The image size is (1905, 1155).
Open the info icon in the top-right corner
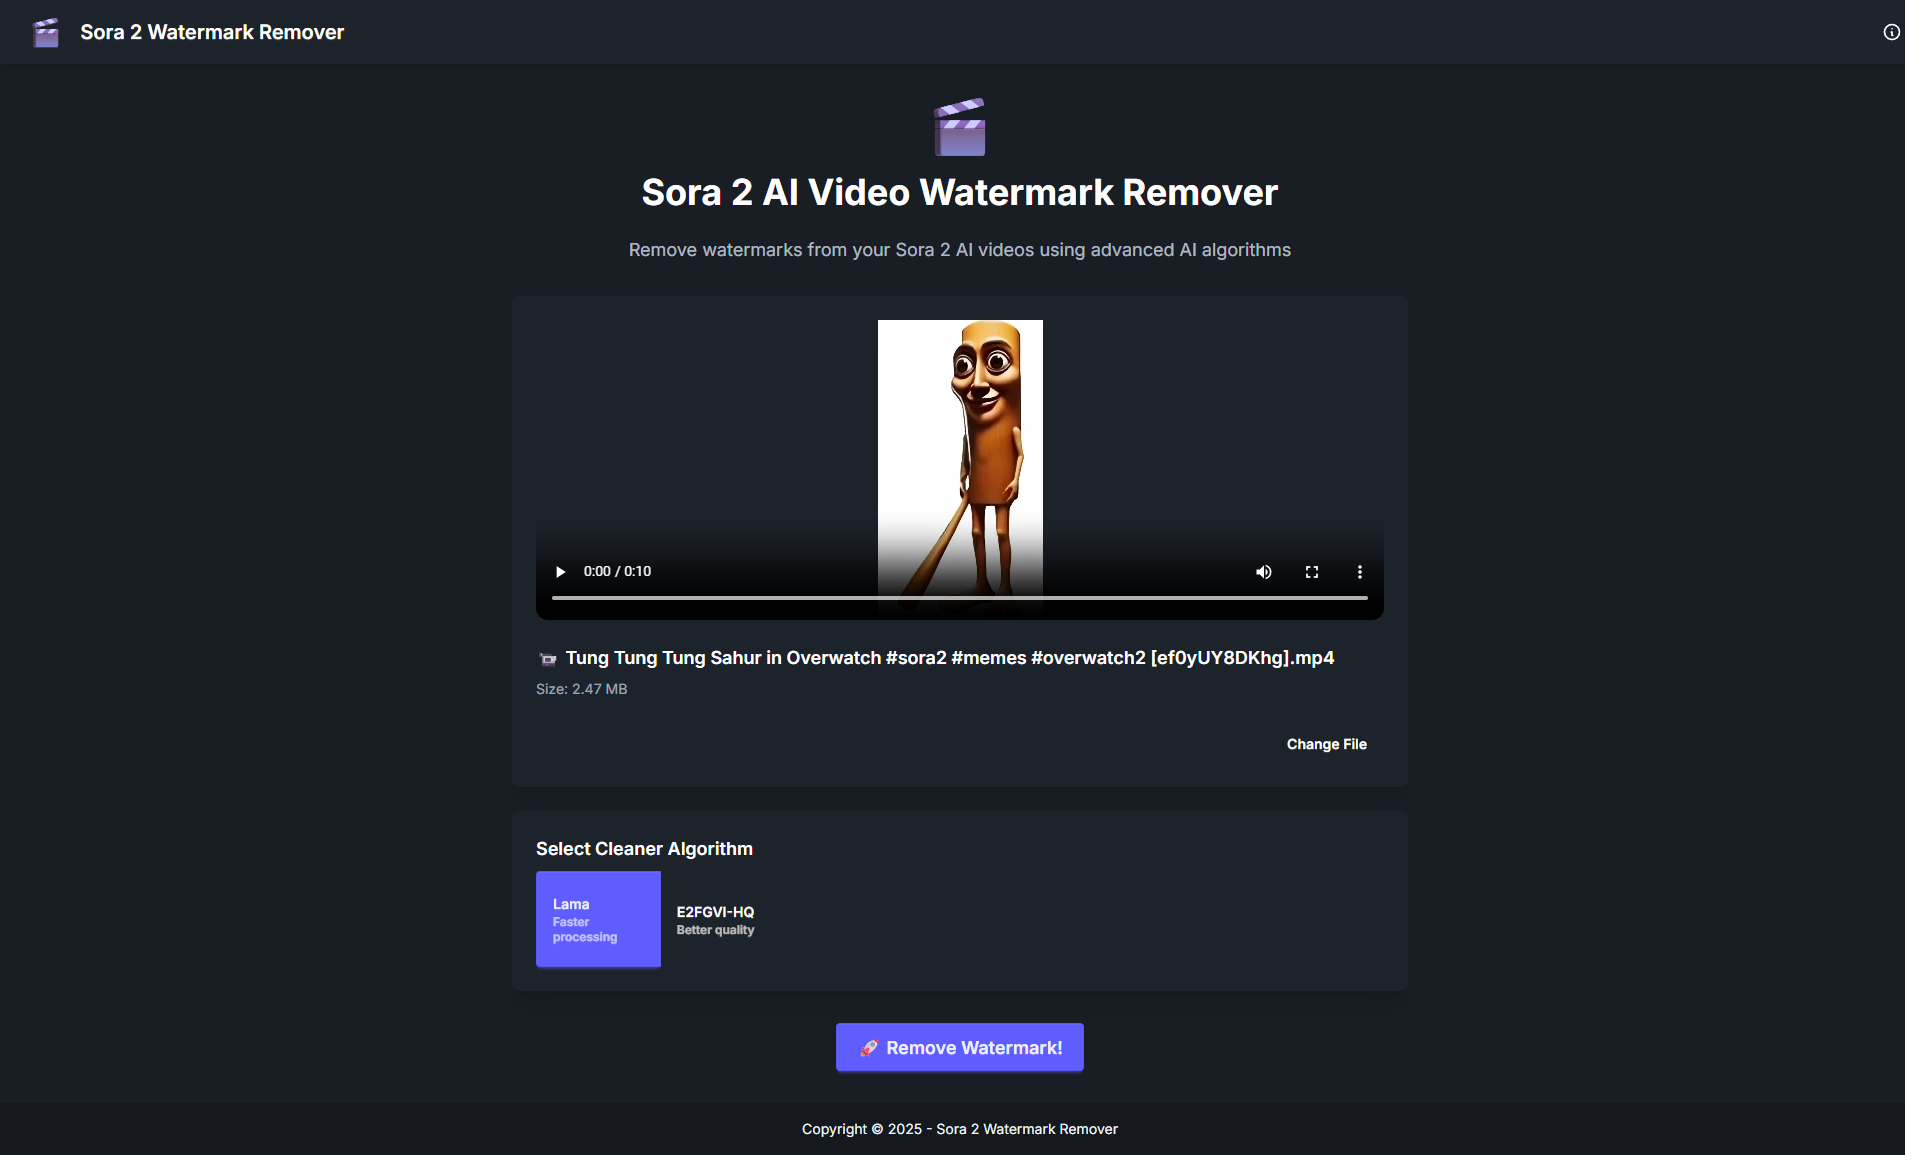(1891, 32)
